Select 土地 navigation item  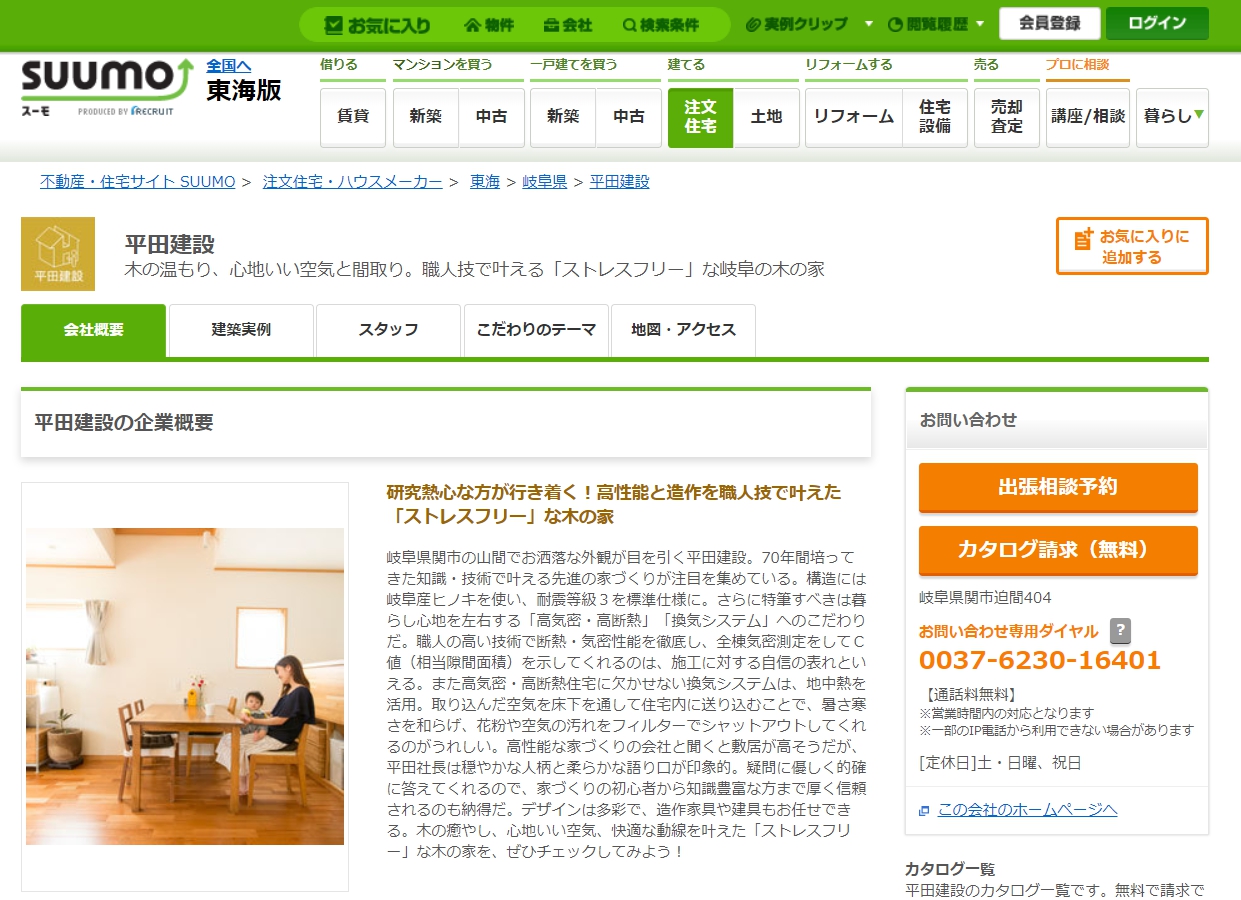766,117
